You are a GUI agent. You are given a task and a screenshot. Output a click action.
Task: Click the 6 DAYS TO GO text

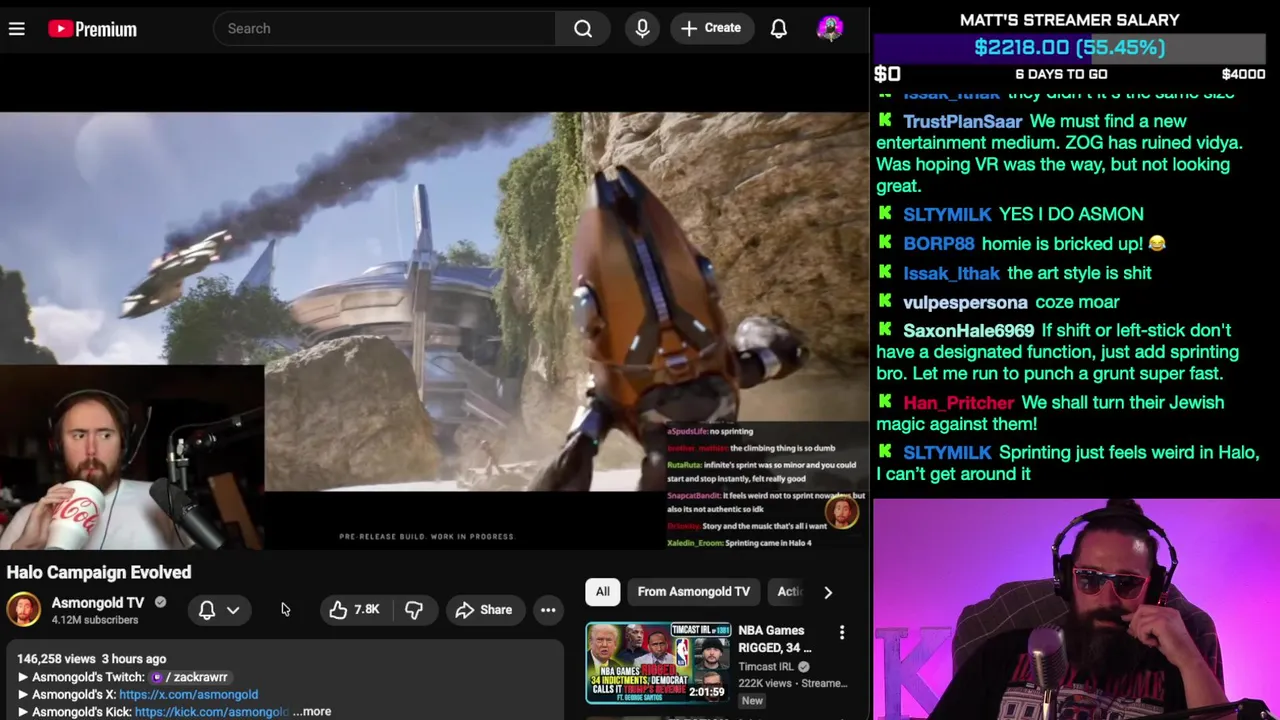(1061, 74)
